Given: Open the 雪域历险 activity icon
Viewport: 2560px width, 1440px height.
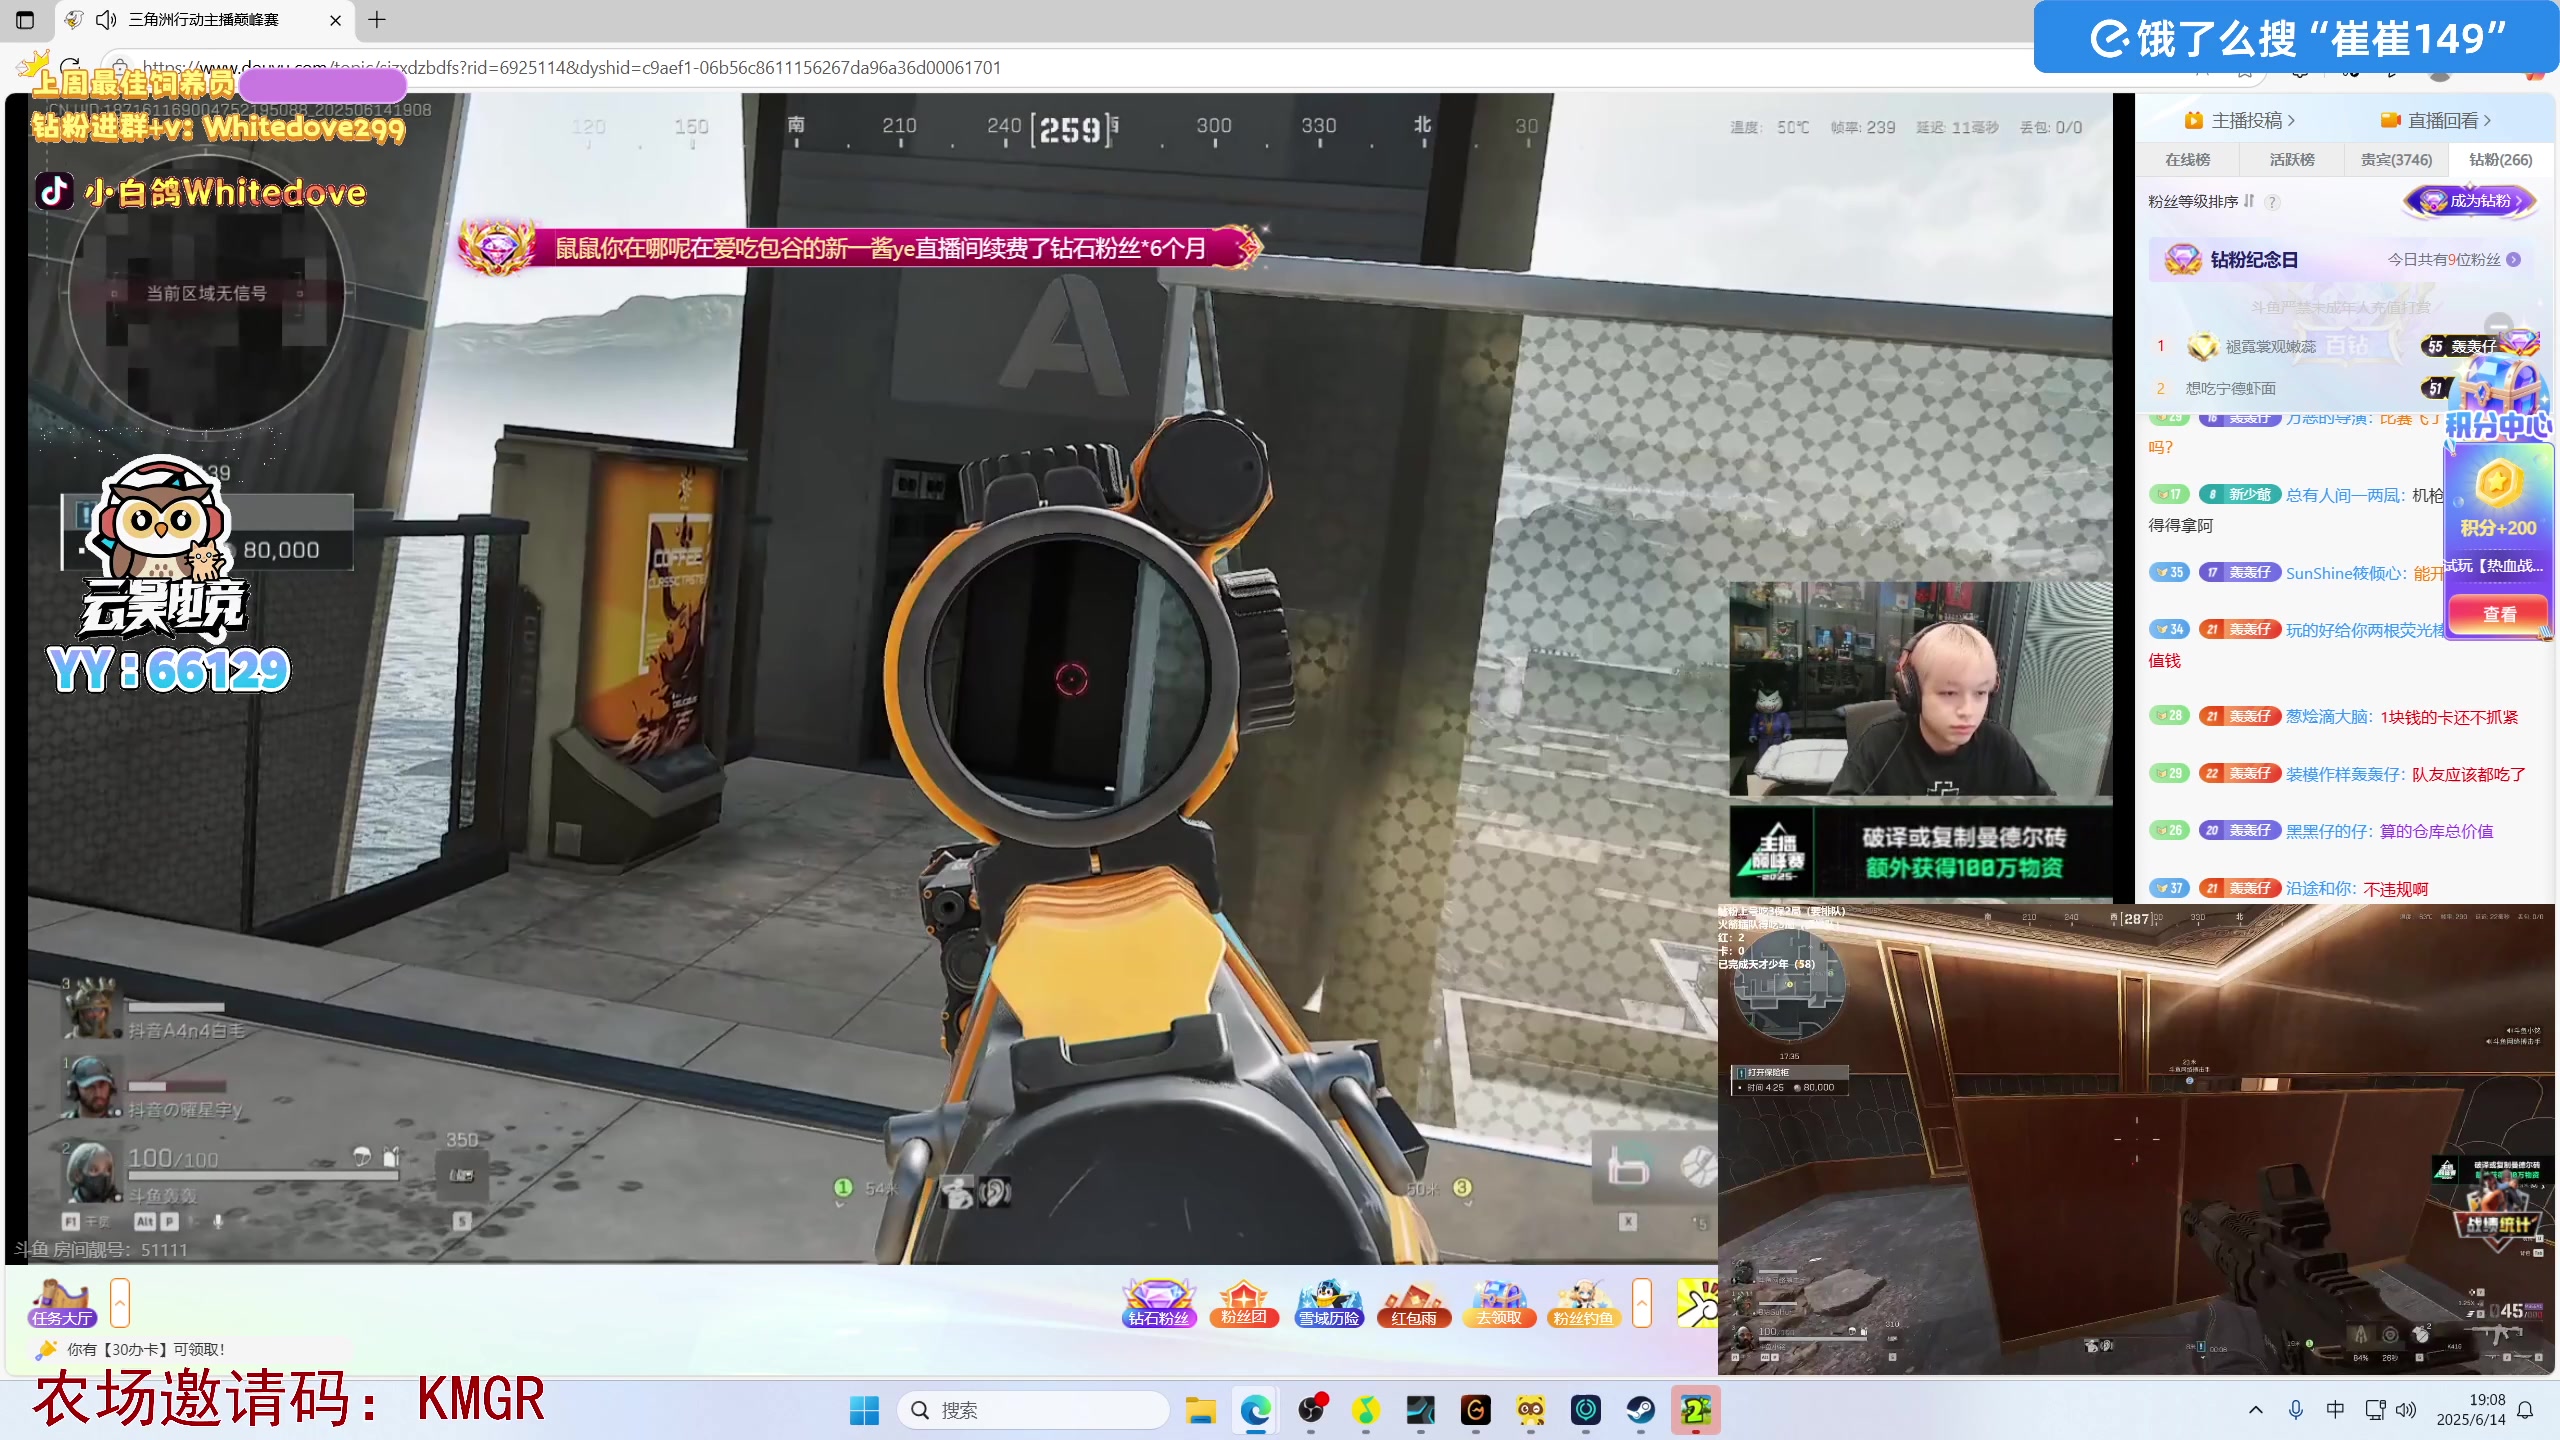Looking at the screenshot, I should 1328,1302.
